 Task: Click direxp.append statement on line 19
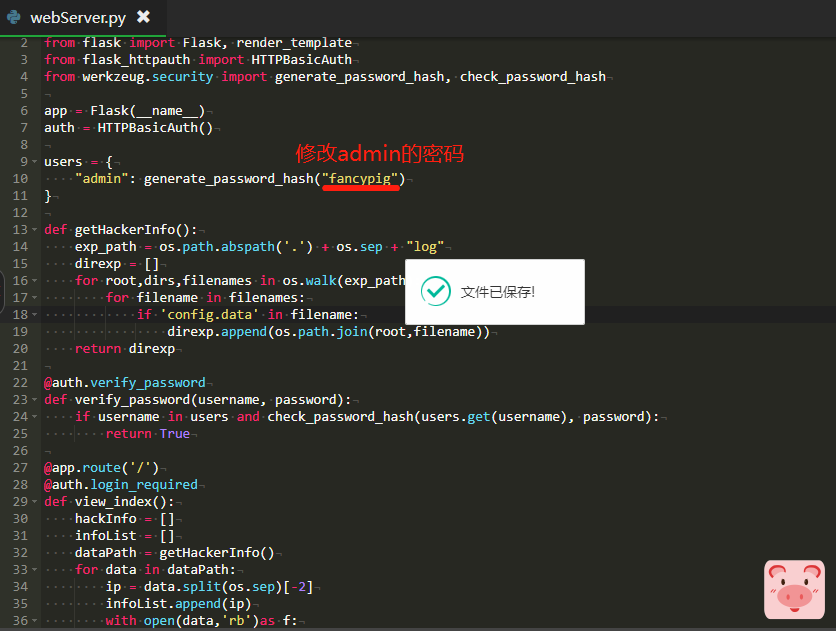[x=328, y=331]
